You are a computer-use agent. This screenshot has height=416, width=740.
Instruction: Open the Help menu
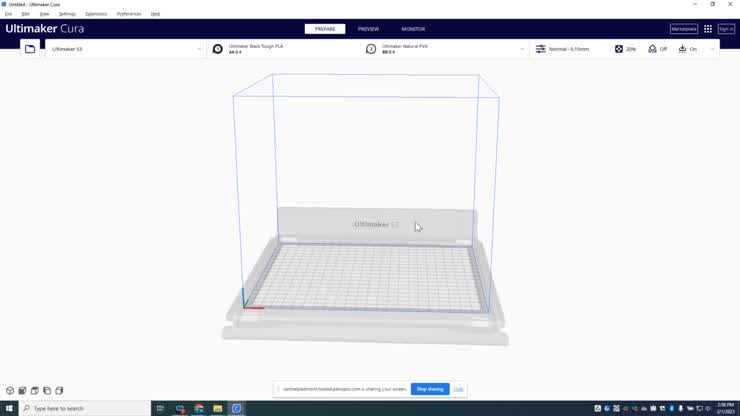point(155,14)
